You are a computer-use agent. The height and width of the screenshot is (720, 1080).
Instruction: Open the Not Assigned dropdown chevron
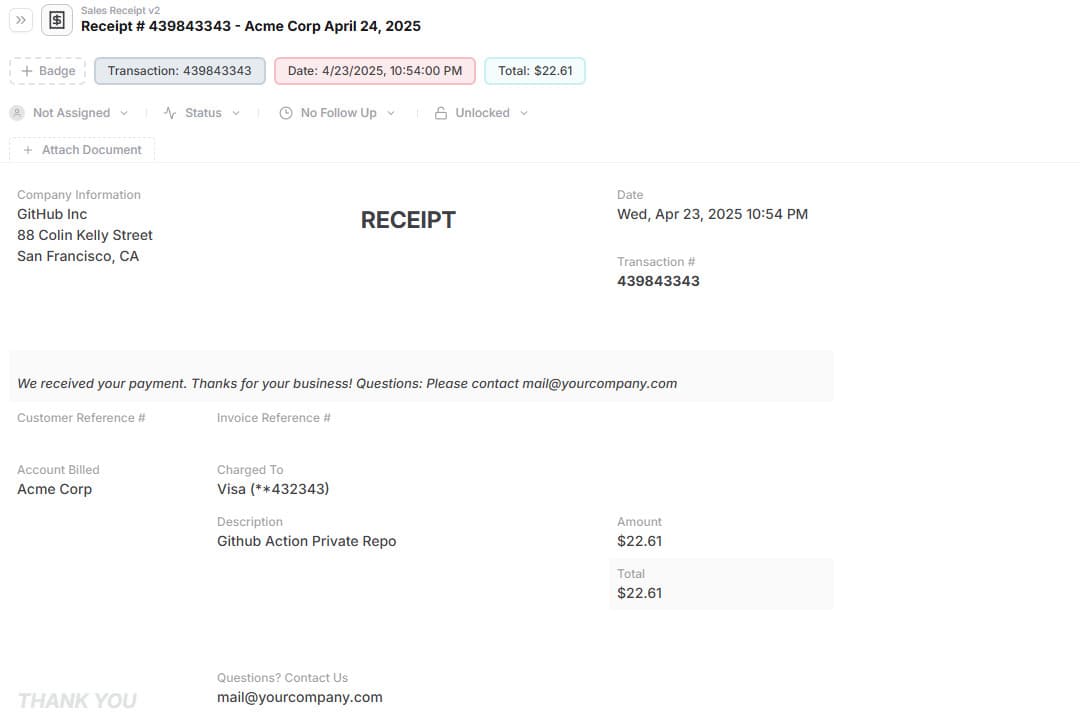click(x=124, y=113)
